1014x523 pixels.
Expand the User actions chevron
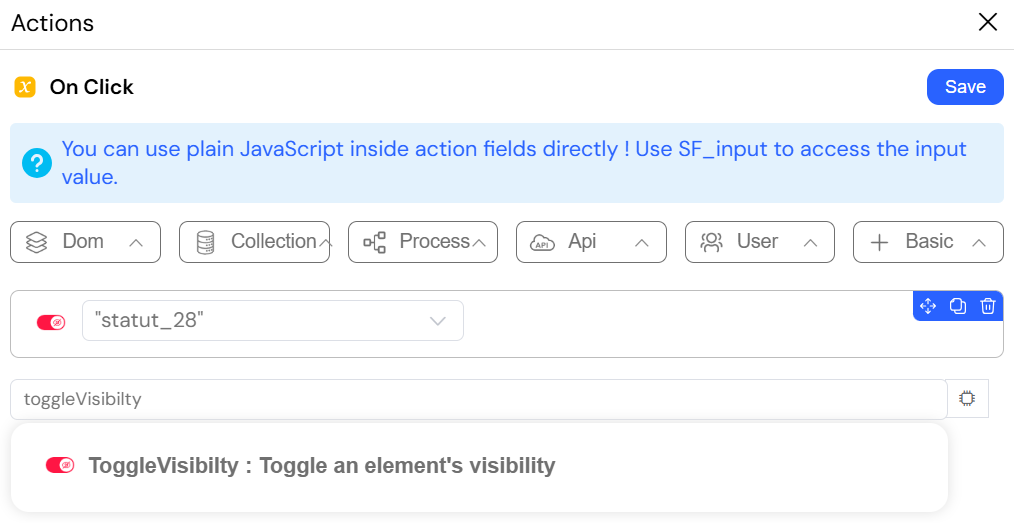point(810,243)
